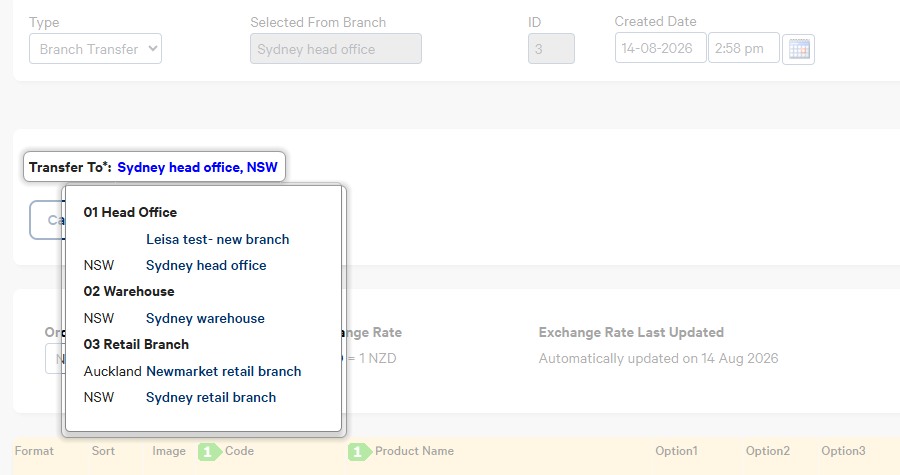The height and width of the screenshot is (475, 900).
Task: Click the 01 Head Office group heading
Action: click(130, 212)
